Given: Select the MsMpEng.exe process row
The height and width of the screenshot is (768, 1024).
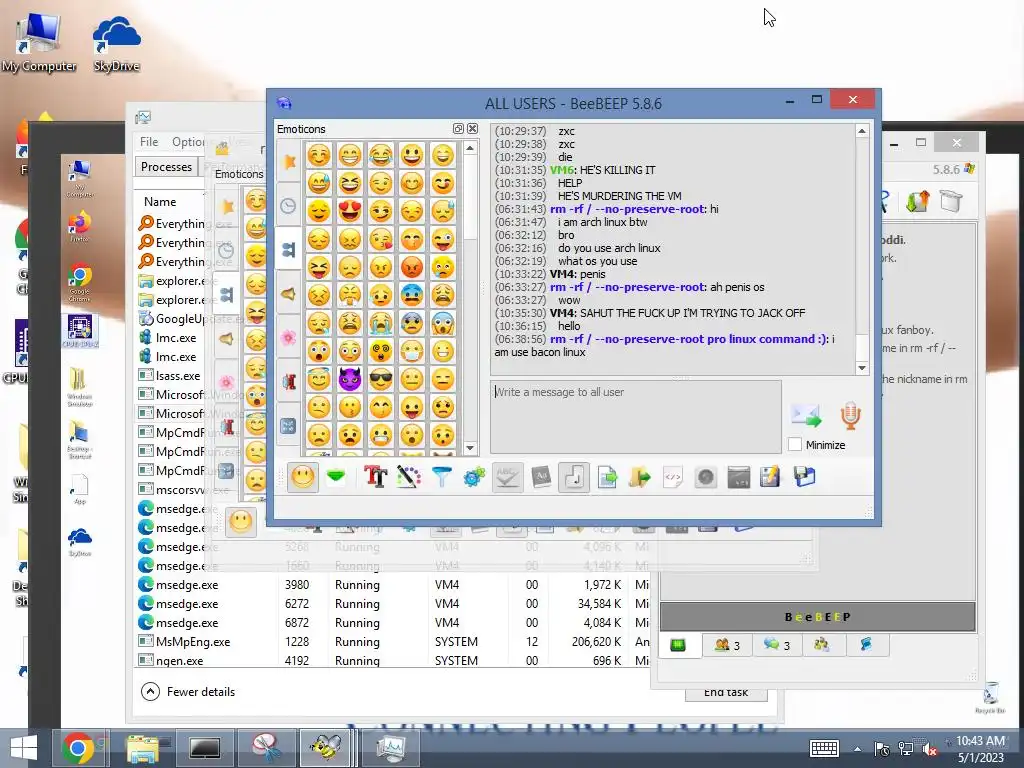Looking at the screenshot, I should (x=394, y=642).
